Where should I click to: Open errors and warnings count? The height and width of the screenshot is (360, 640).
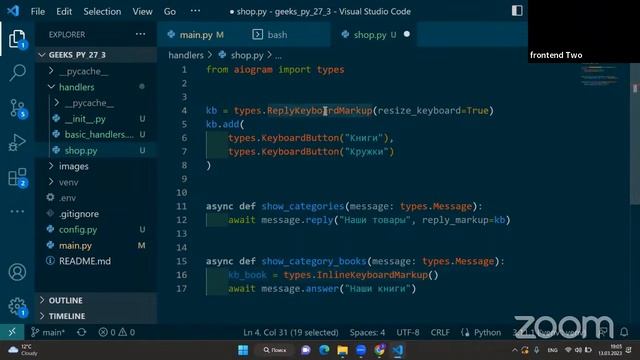tap(116, 332)
